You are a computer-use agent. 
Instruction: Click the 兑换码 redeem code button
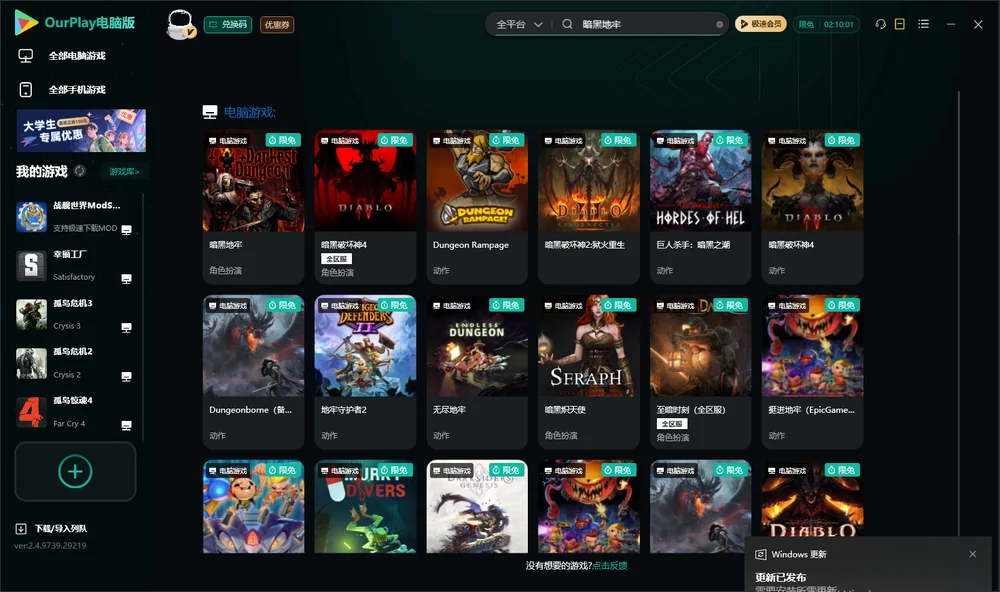click(x=228, y=24)
